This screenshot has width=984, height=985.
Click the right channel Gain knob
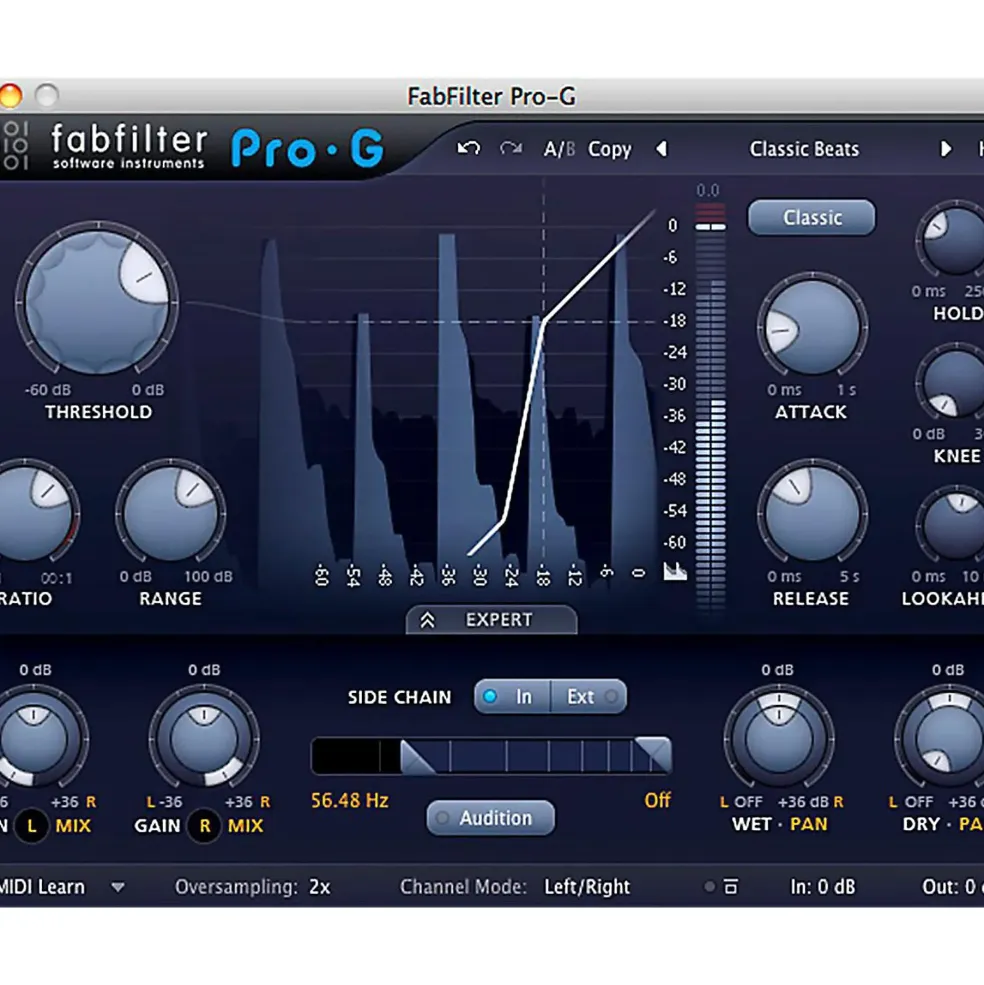(204, 739)
